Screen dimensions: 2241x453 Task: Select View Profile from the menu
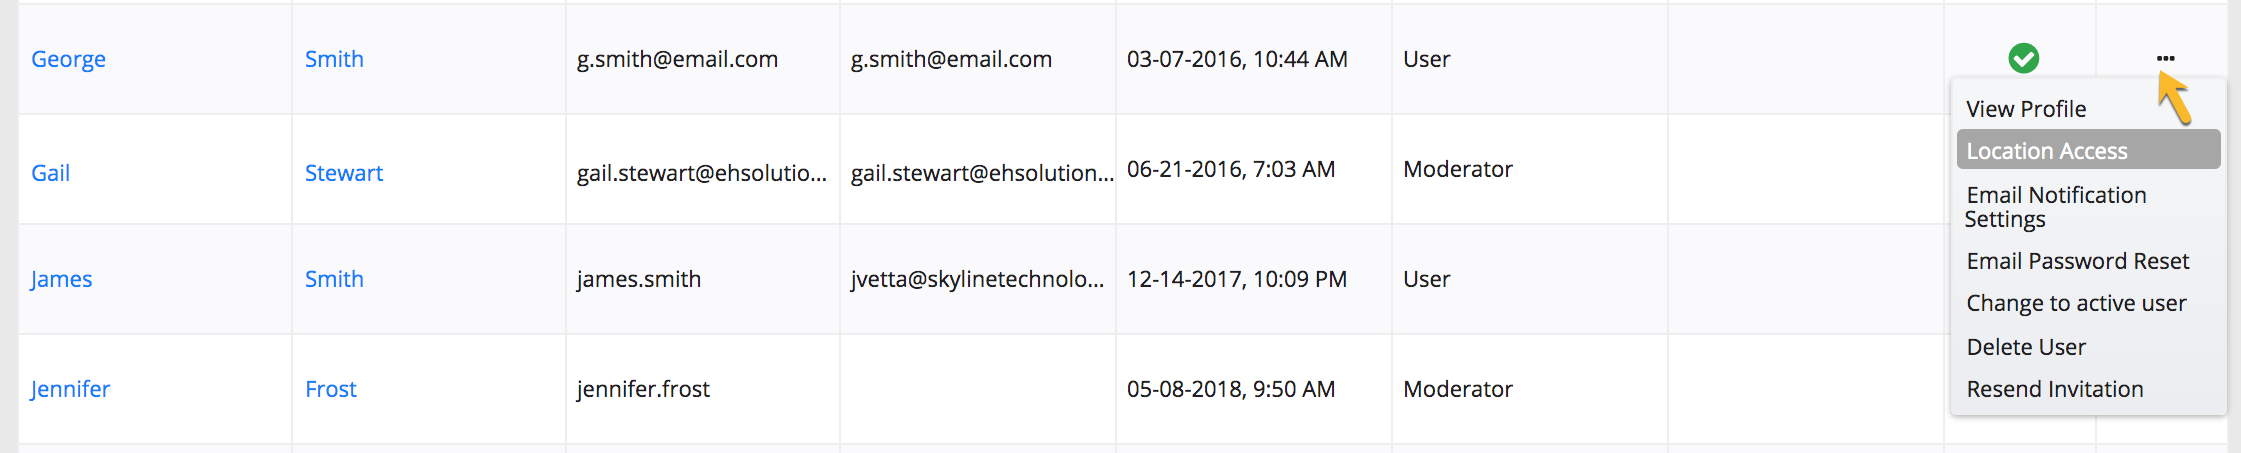pyautogui.click(x=2026, y=109)
